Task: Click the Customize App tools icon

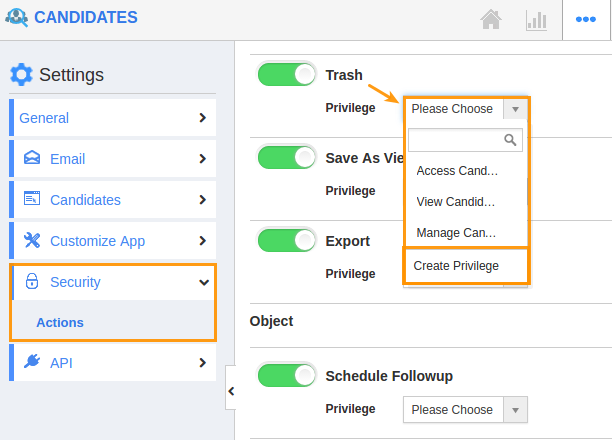Action: pyautogui.click(x=32, y=240)
